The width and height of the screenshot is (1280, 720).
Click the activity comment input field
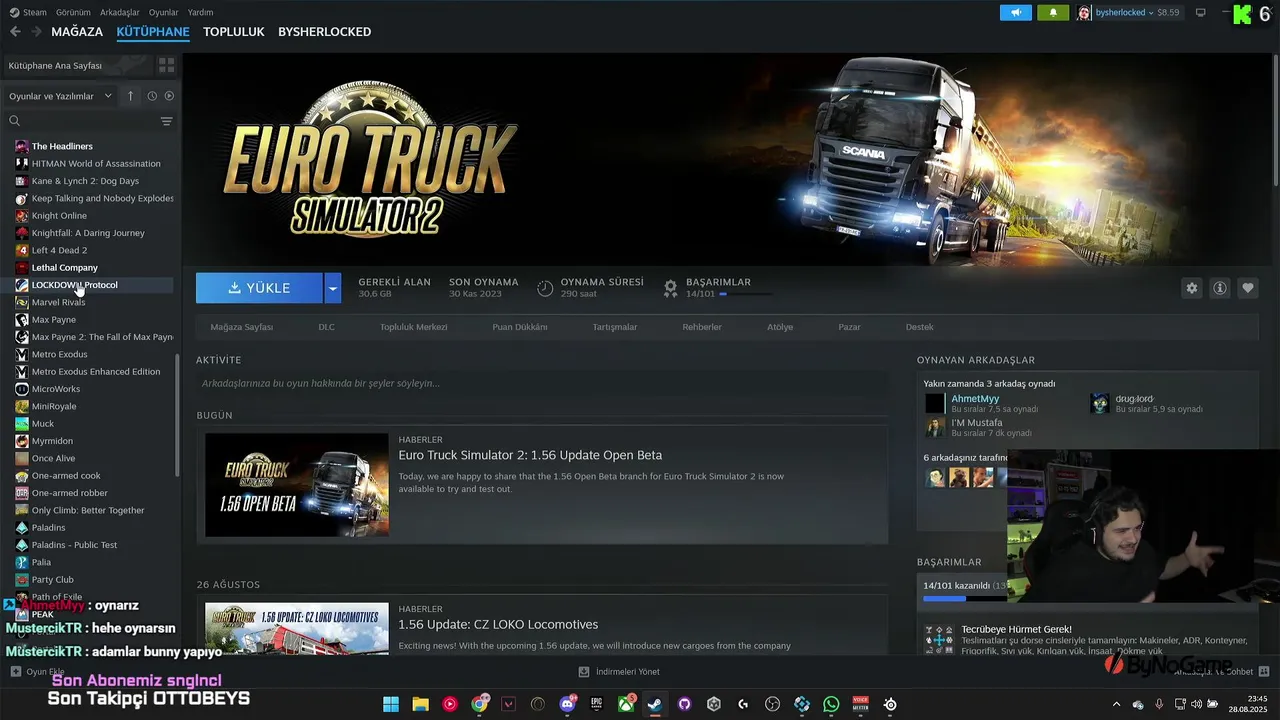point(542,383)
